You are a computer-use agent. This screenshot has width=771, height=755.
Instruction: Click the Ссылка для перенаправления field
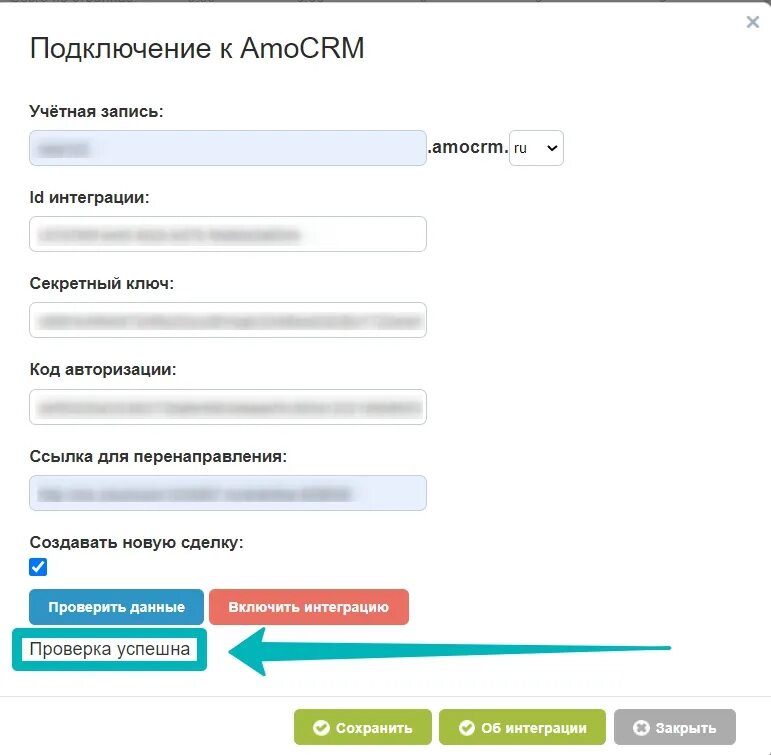tap(228, 493)
